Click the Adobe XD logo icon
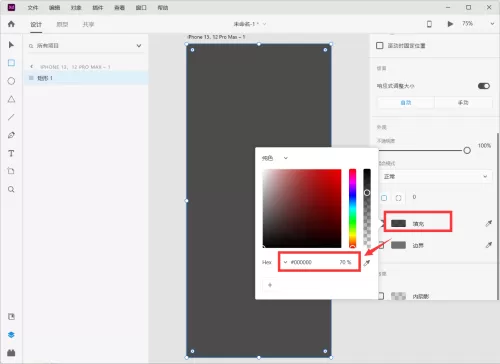 click(11, 7)
